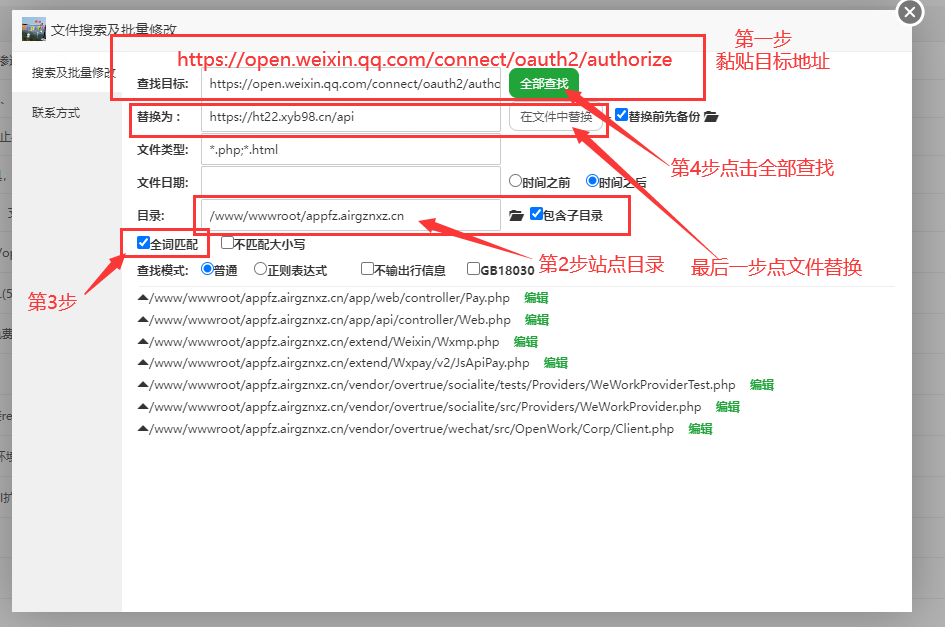945x627 pixels.
Task: Click the green 全部查找 button
Action: click(x=544, y=85)
